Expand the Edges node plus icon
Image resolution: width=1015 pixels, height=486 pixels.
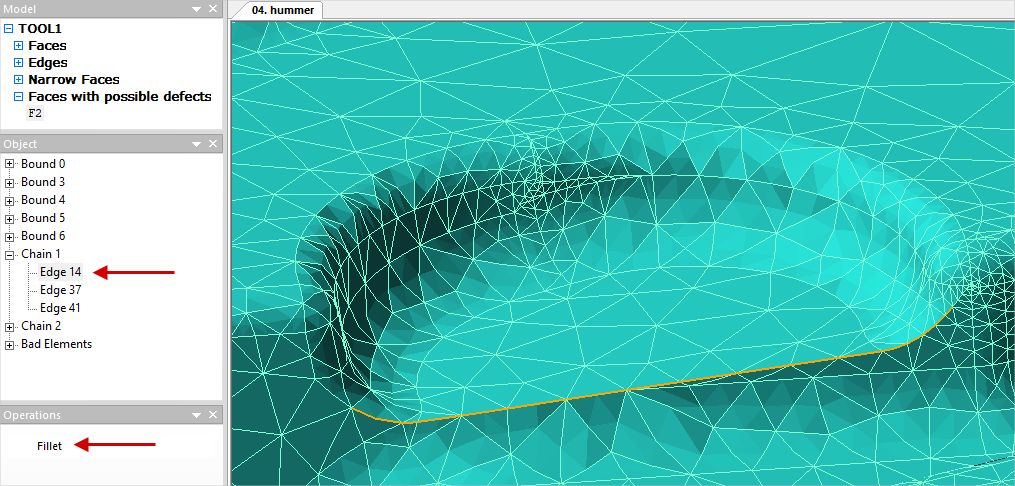coord(18,63)
